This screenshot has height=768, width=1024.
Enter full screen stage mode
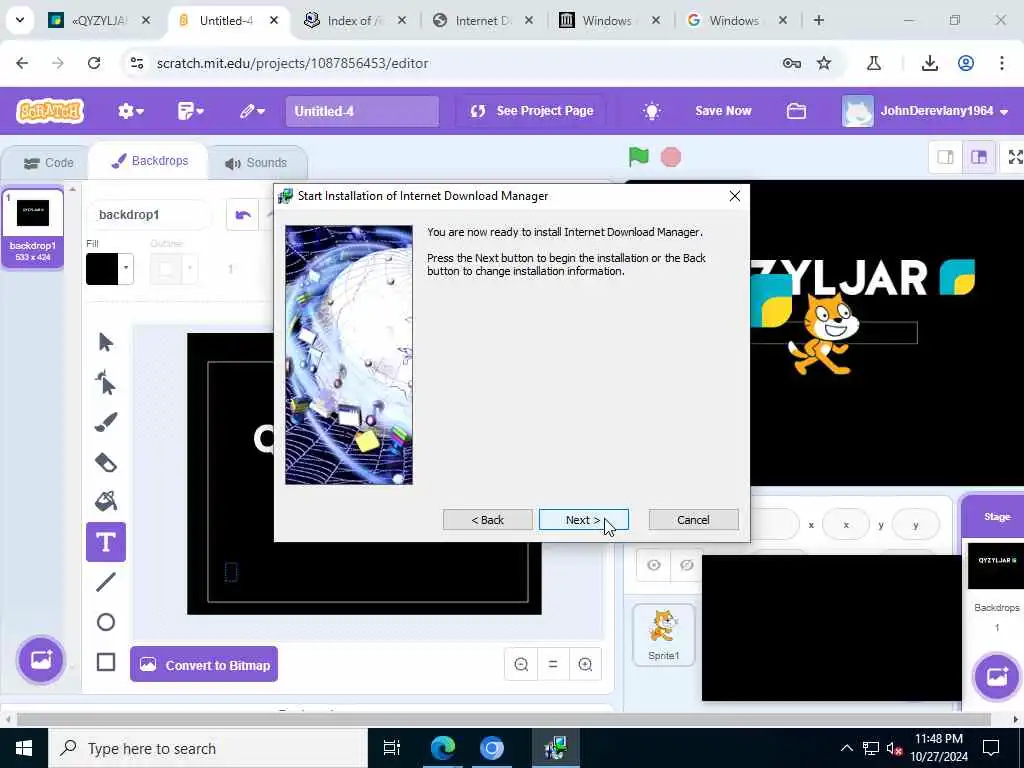point(1014,157)
